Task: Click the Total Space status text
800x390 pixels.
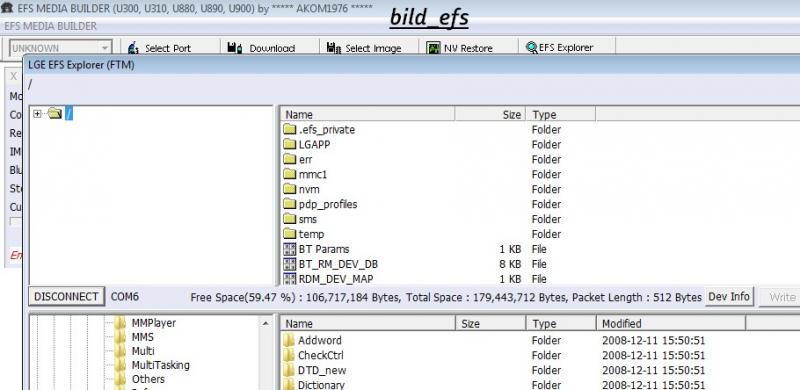Action: coord(486,297)
